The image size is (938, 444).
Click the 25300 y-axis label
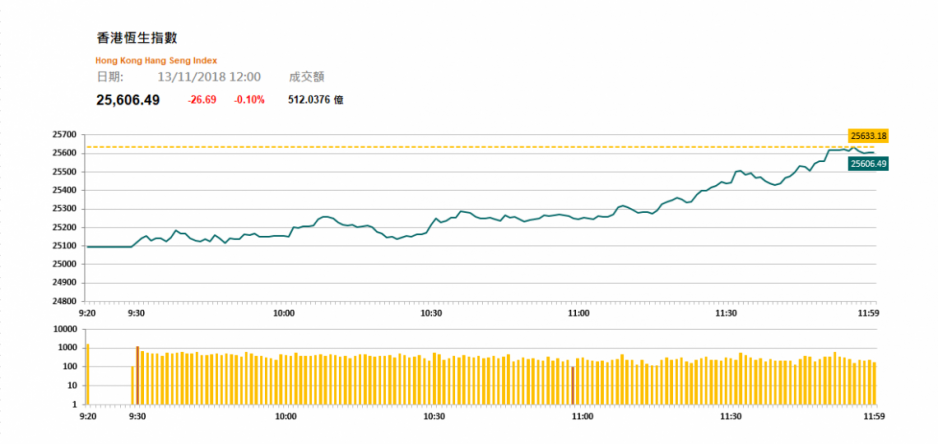coord(66,209)
